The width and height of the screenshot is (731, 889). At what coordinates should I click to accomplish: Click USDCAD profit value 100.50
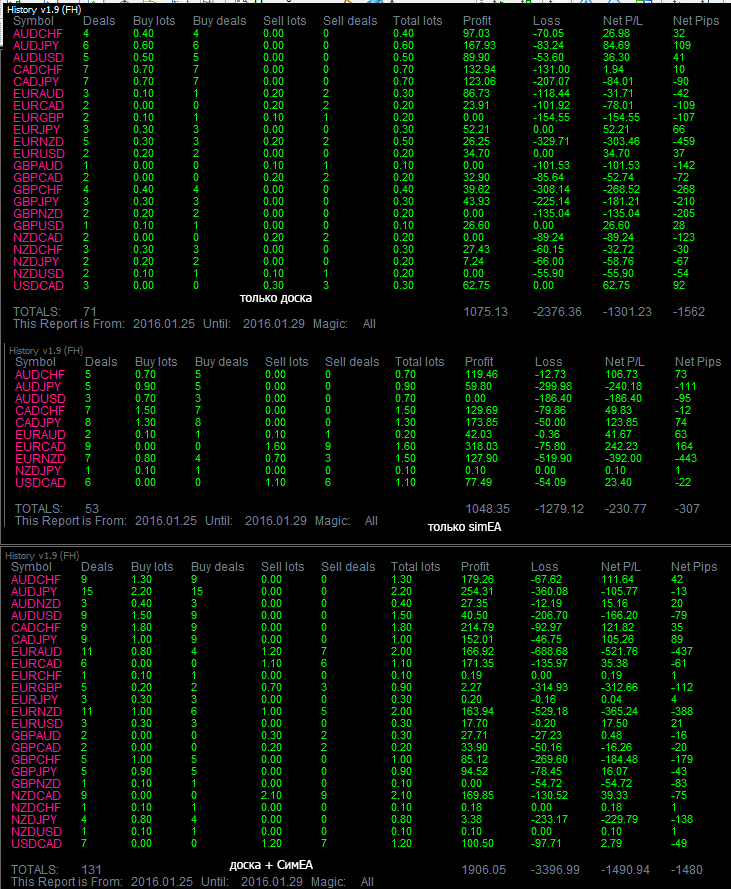click(478, 844)
